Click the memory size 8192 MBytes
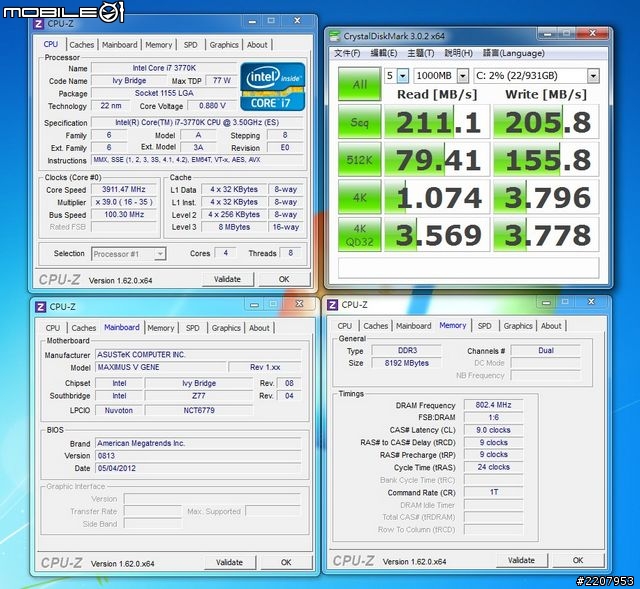 pyautogui.click(x=407, y=363)
